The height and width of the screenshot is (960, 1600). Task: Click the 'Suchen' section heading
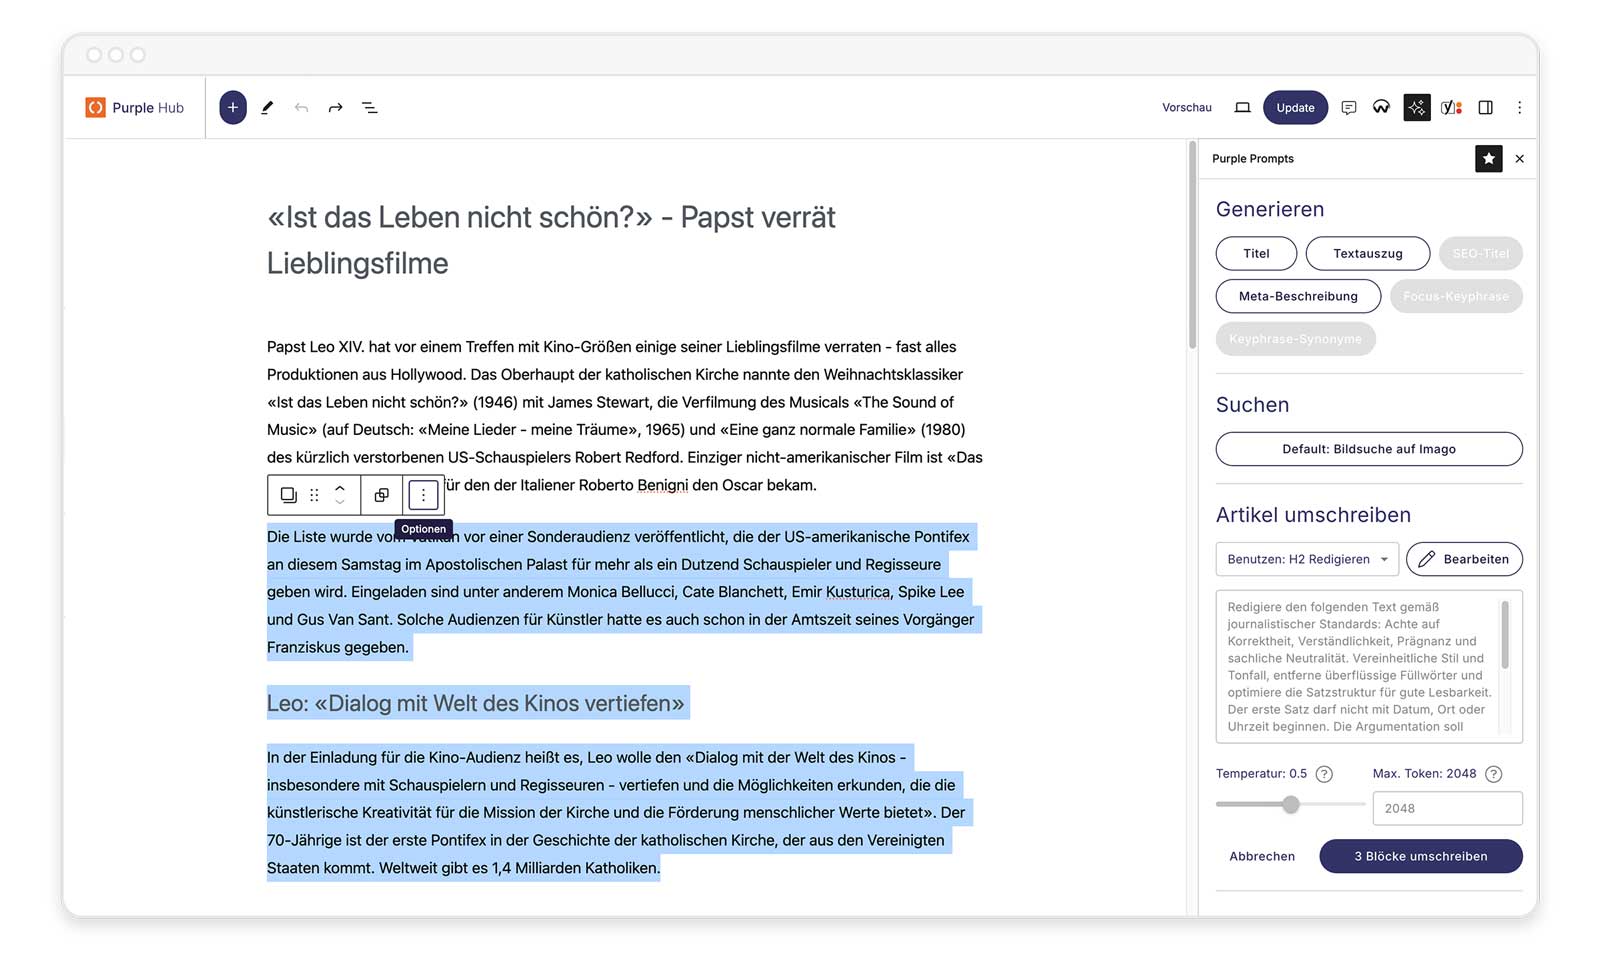point(1252,405)
